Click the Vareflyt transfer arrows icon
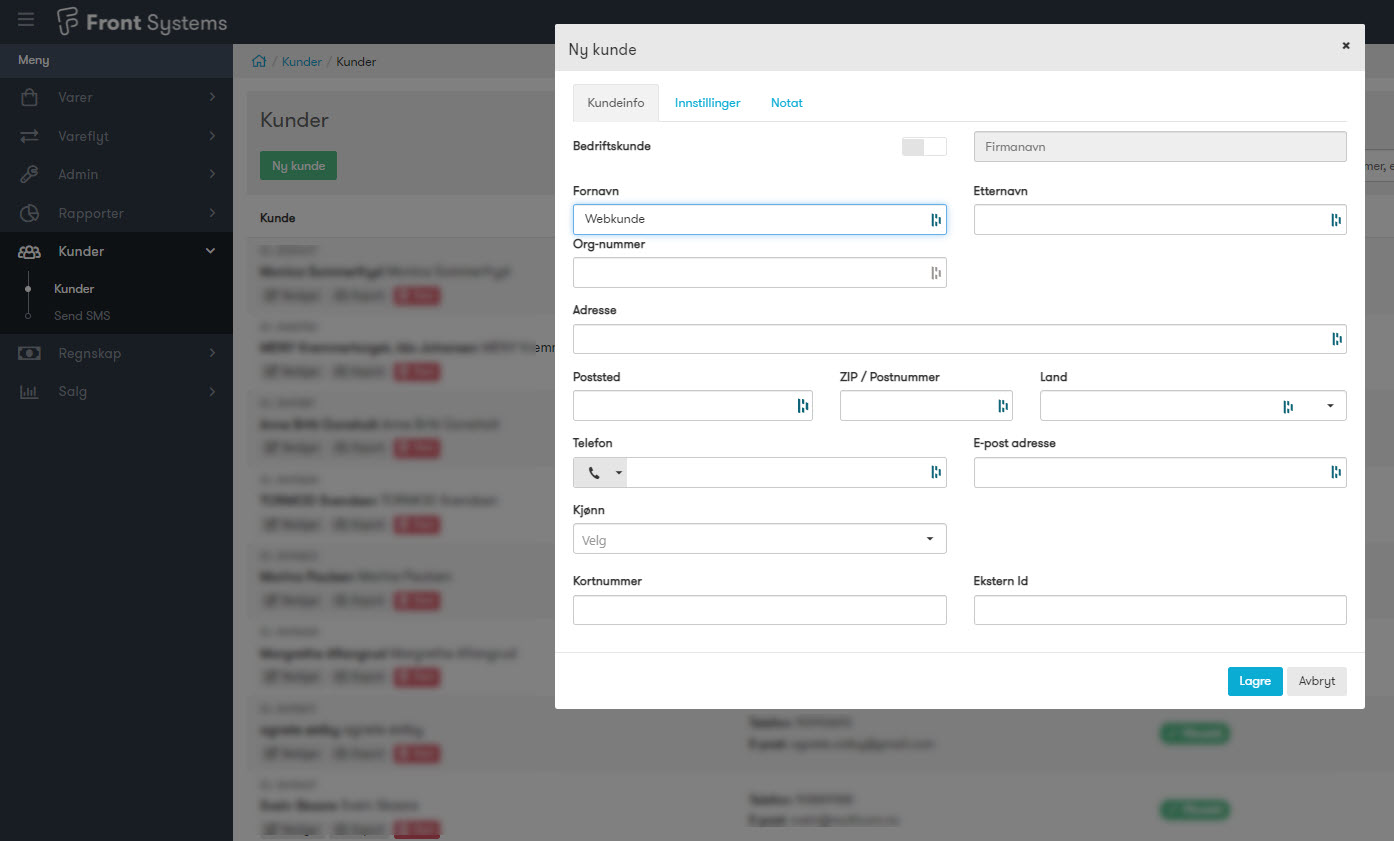The image size is (1394, 841). point(29,136)
